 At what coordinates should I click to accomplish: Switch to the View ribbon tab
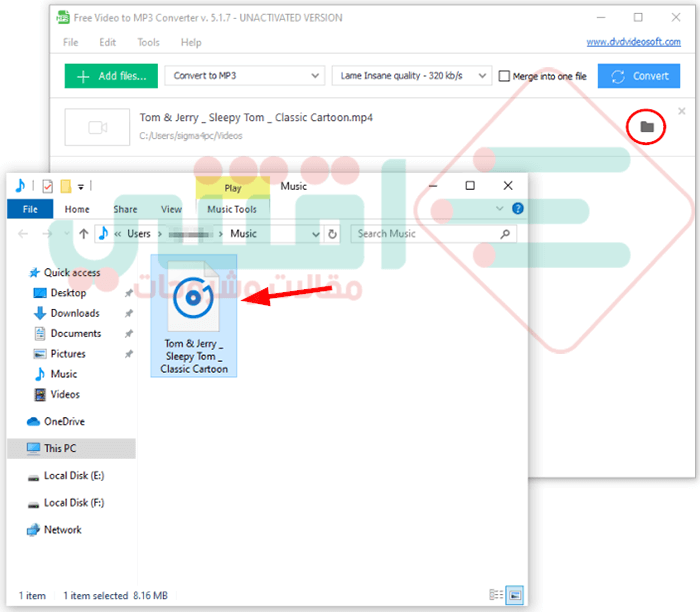[x=171, y=209]
